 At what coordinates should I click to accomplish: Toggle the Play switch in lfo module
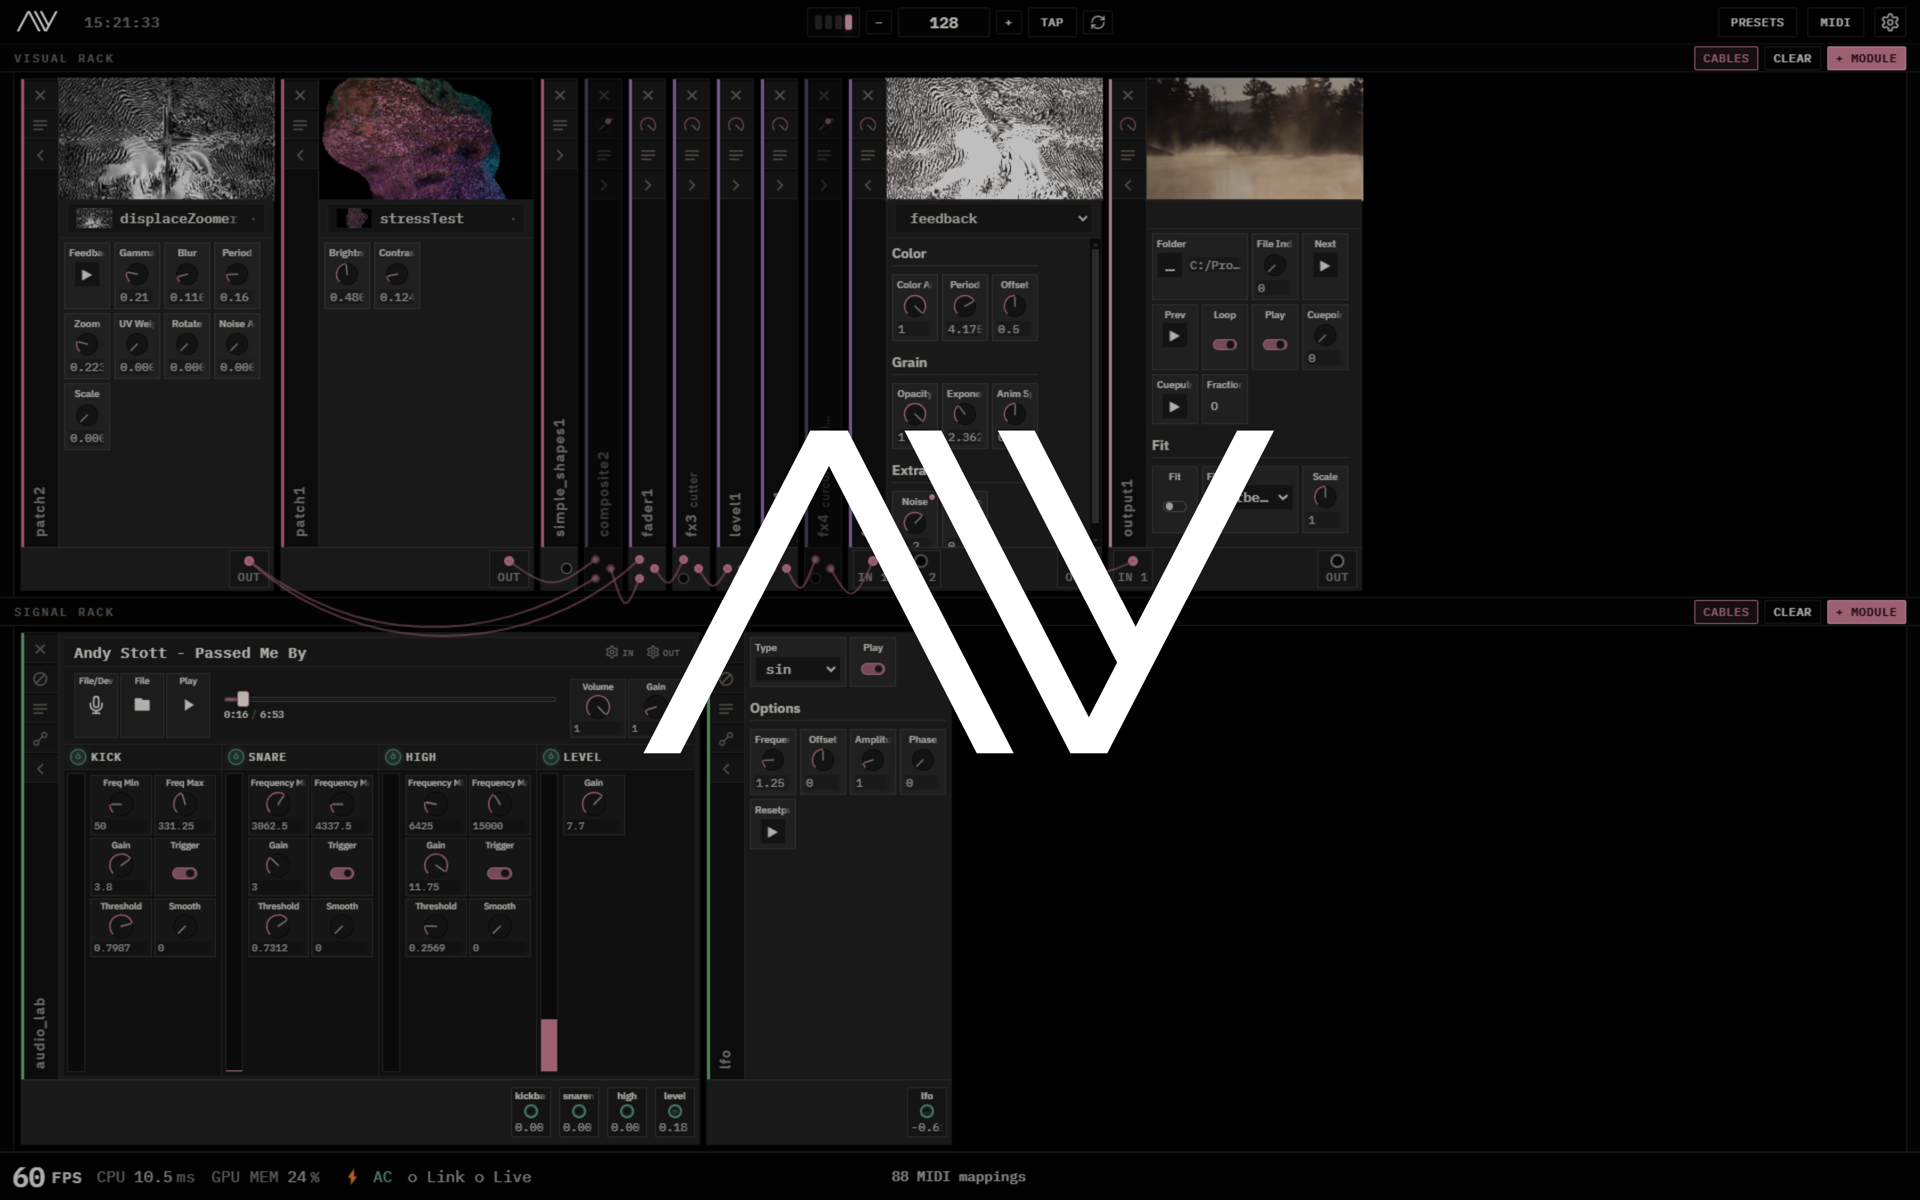(x=873, y=669)
